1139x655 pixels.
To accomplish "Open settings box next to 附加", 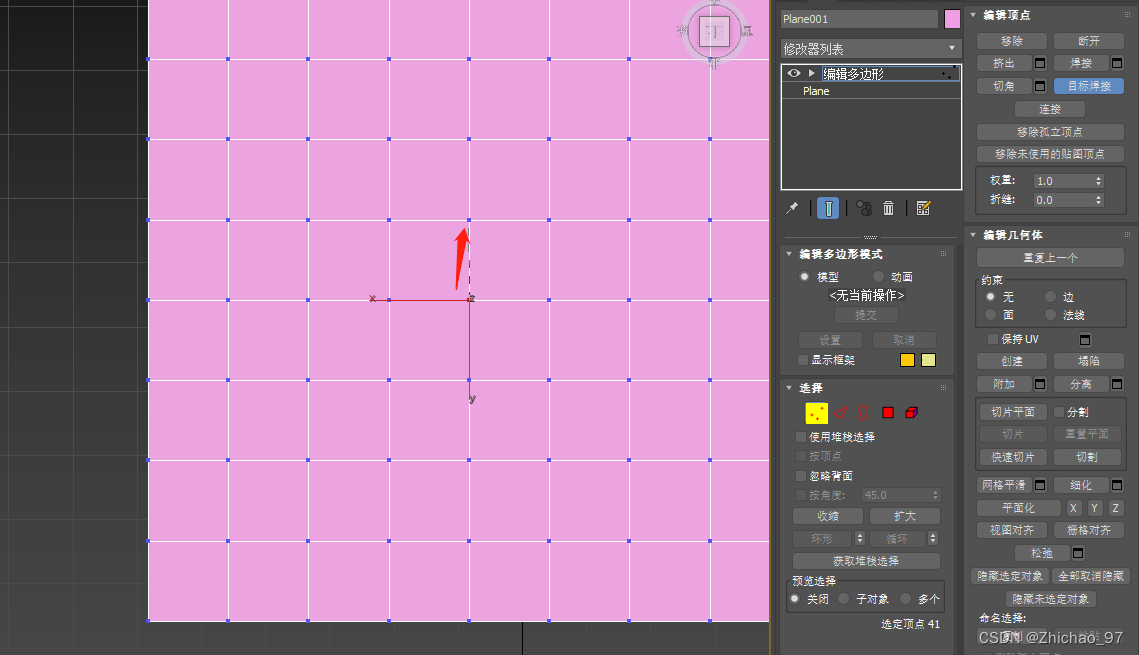I will click(1040, 384).
